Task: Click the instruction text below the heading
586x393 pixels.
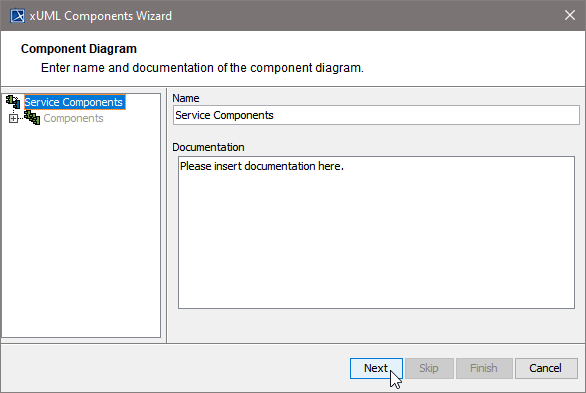Action: (x=202, y=68)
